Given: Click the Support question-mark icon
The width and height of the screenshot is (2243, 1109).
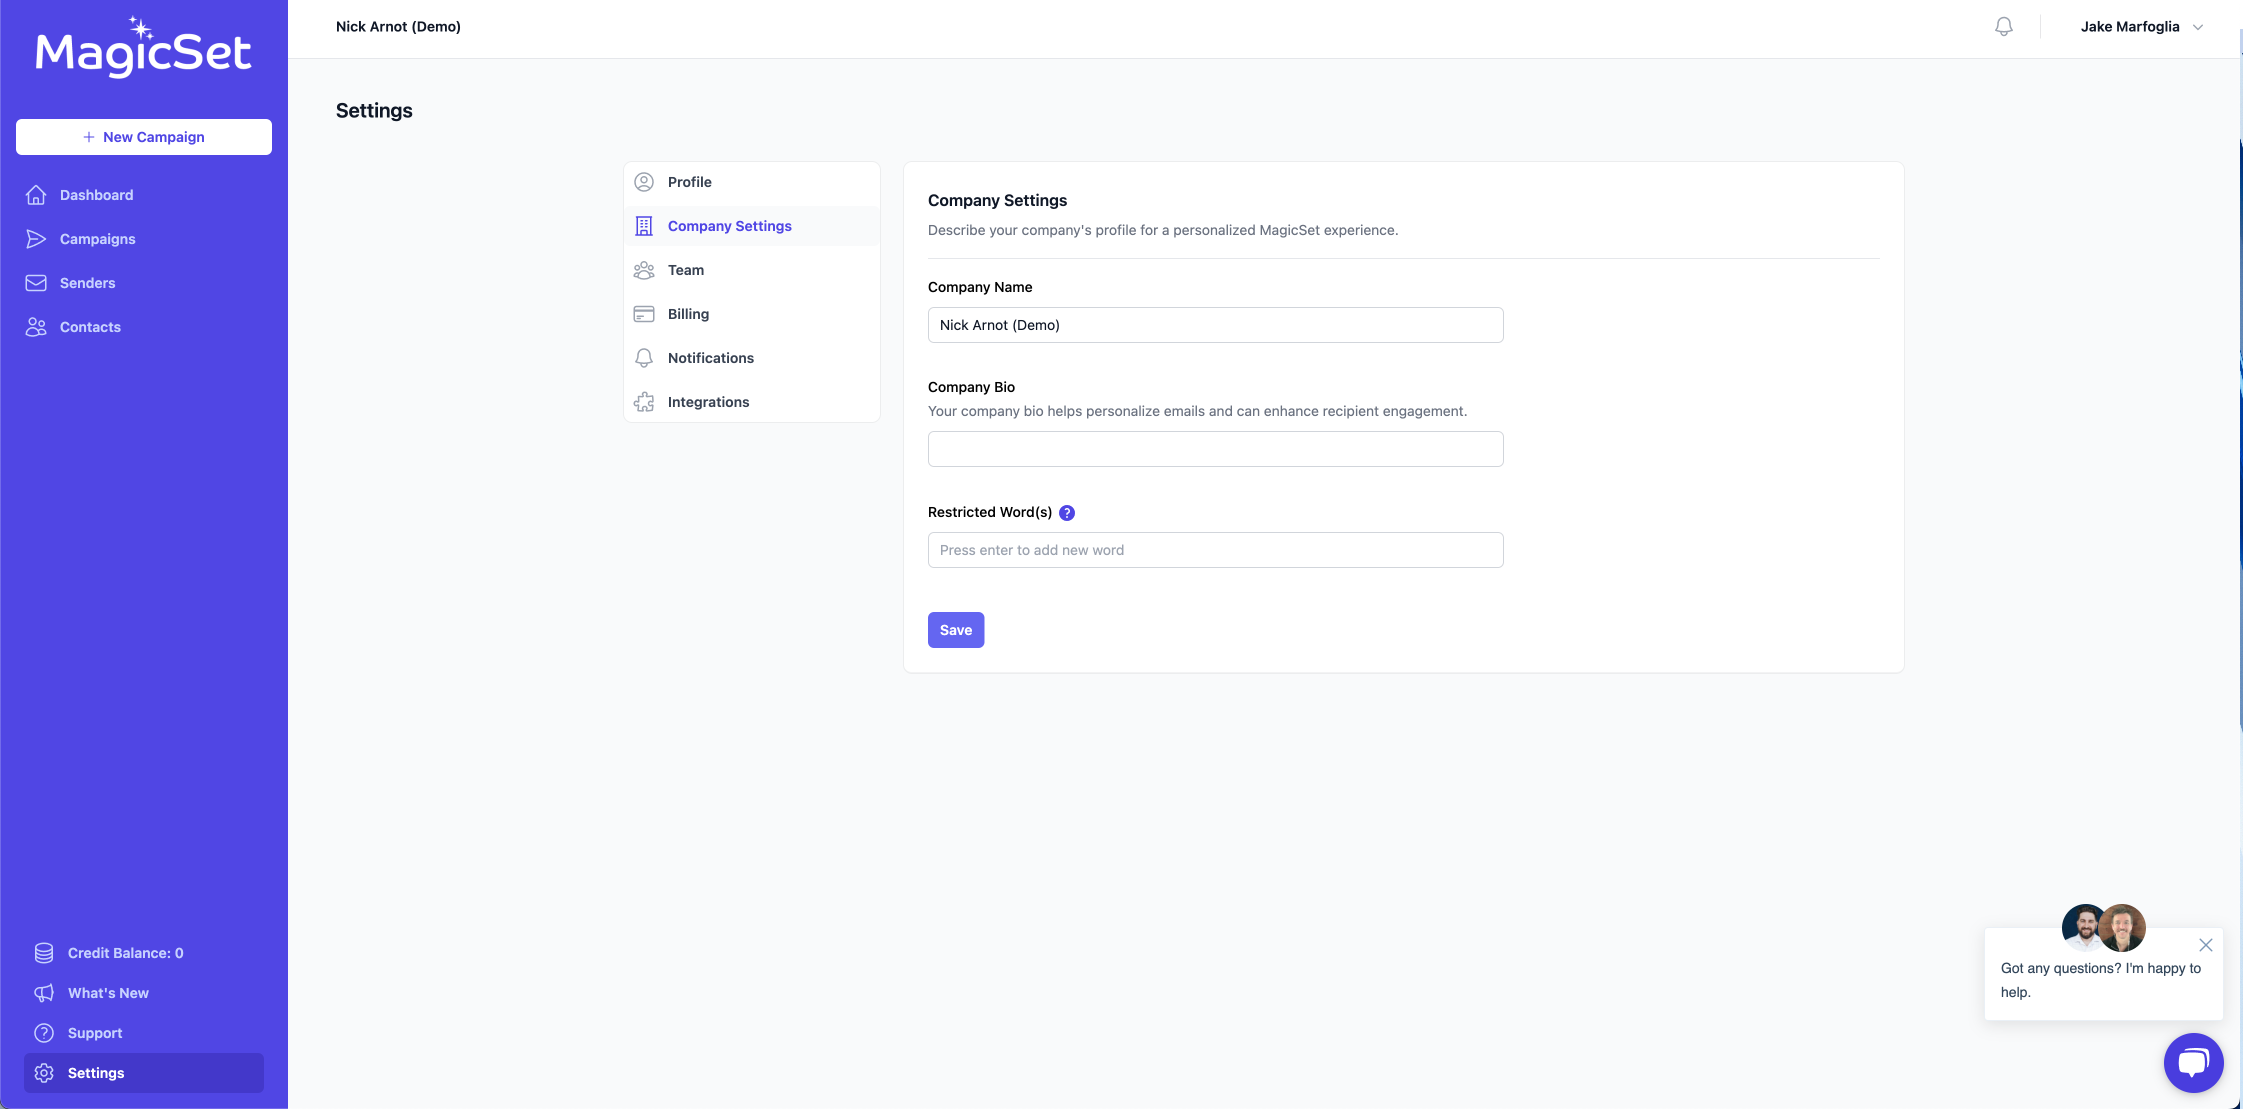Looking at the screenshot, I should click(x=44, y=1033).
